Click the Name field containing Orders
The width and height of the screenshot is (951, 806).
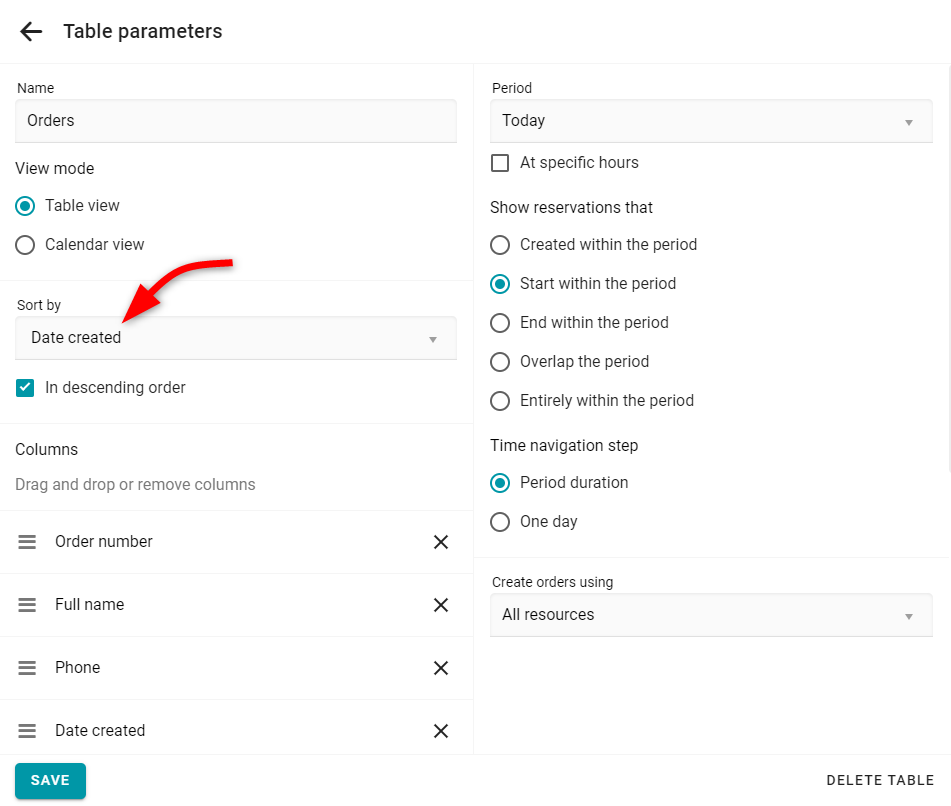coord(235,121)
